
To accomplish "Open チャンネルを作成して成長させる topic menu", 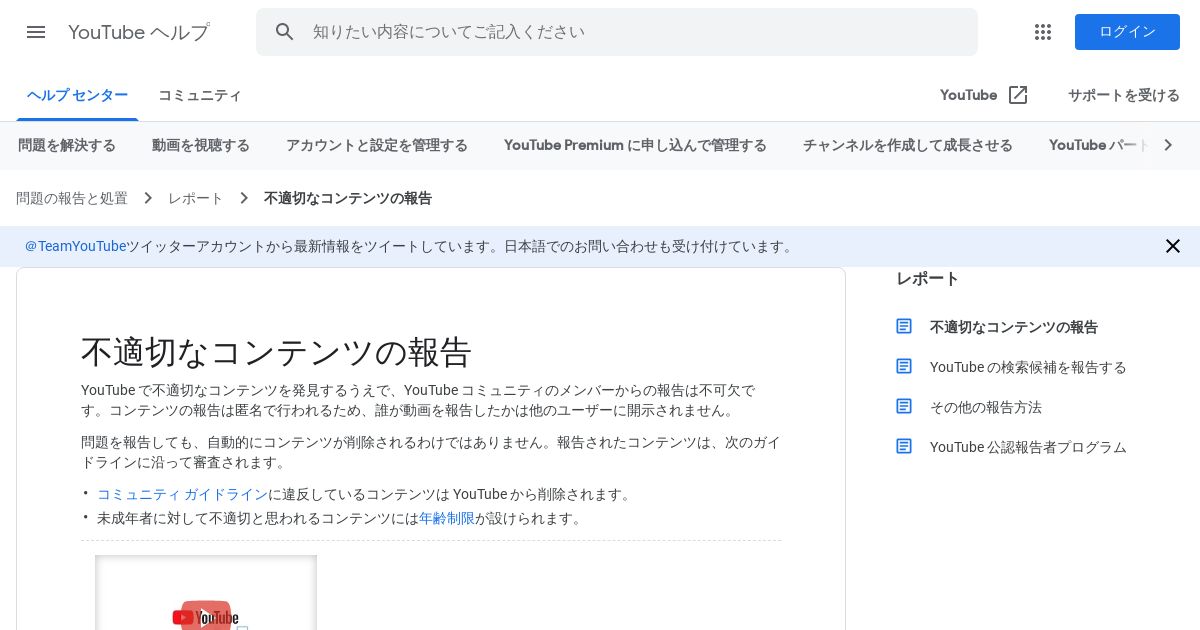I will (x=908, y=145).
